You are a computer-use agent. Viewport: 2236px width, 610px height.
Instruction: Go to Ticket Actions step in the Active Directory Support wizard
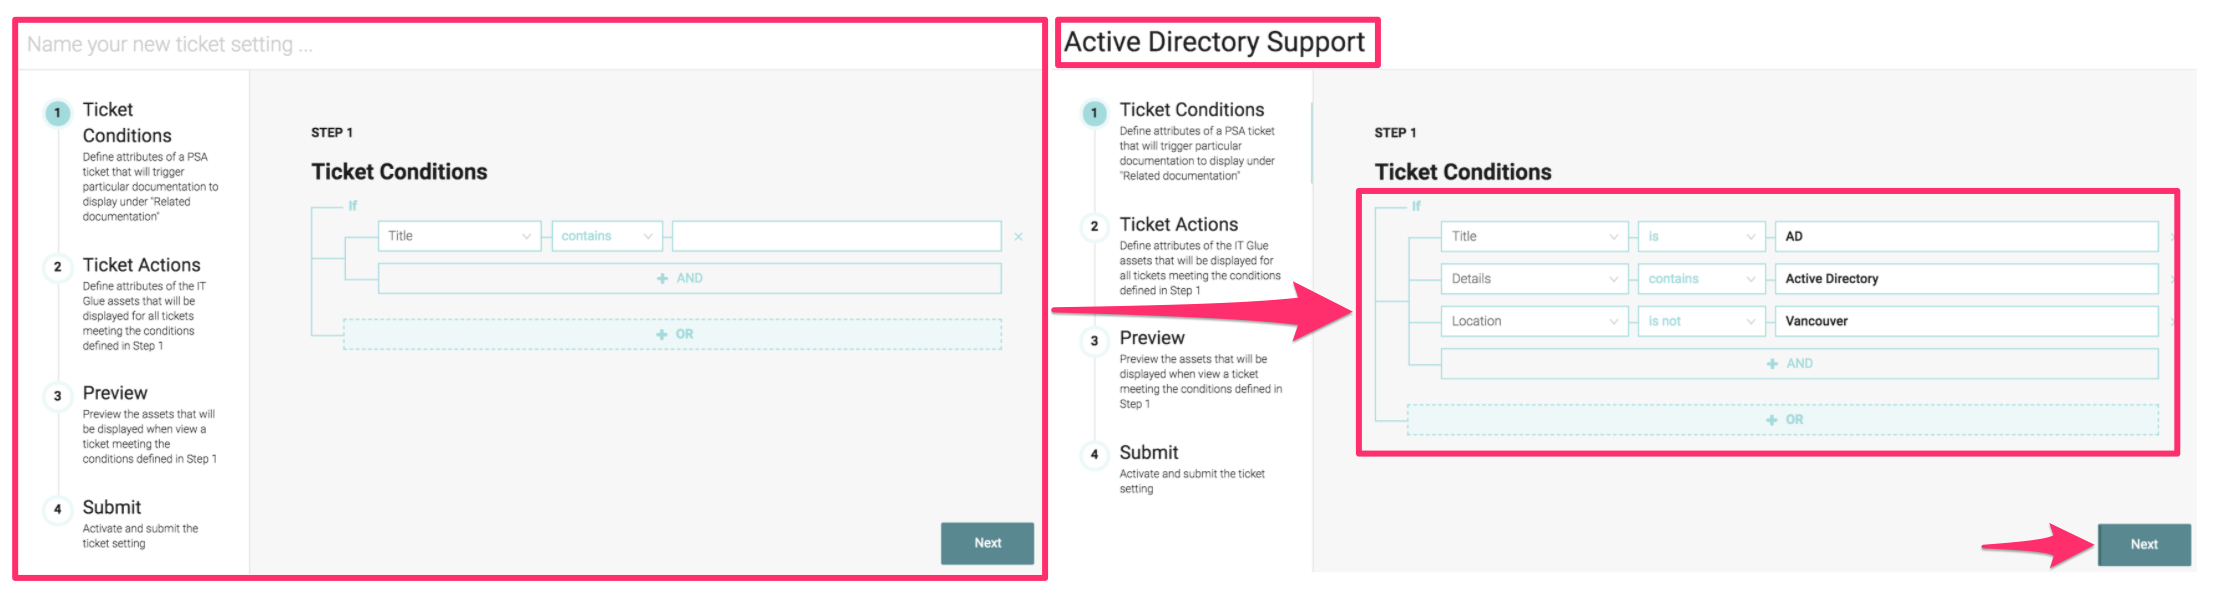pyautogui.click(x=1178, y=225)
